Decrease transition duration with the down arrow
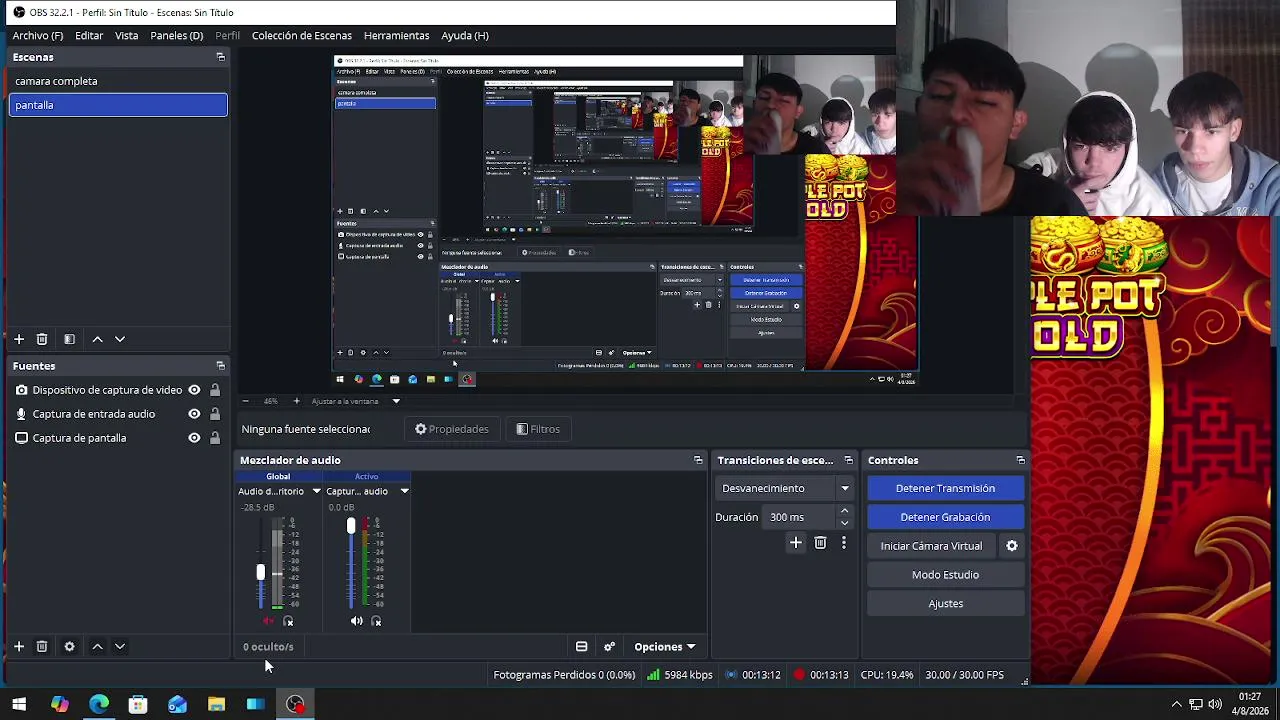This screenshot has height=720, width=1280. tap(844, 523)
